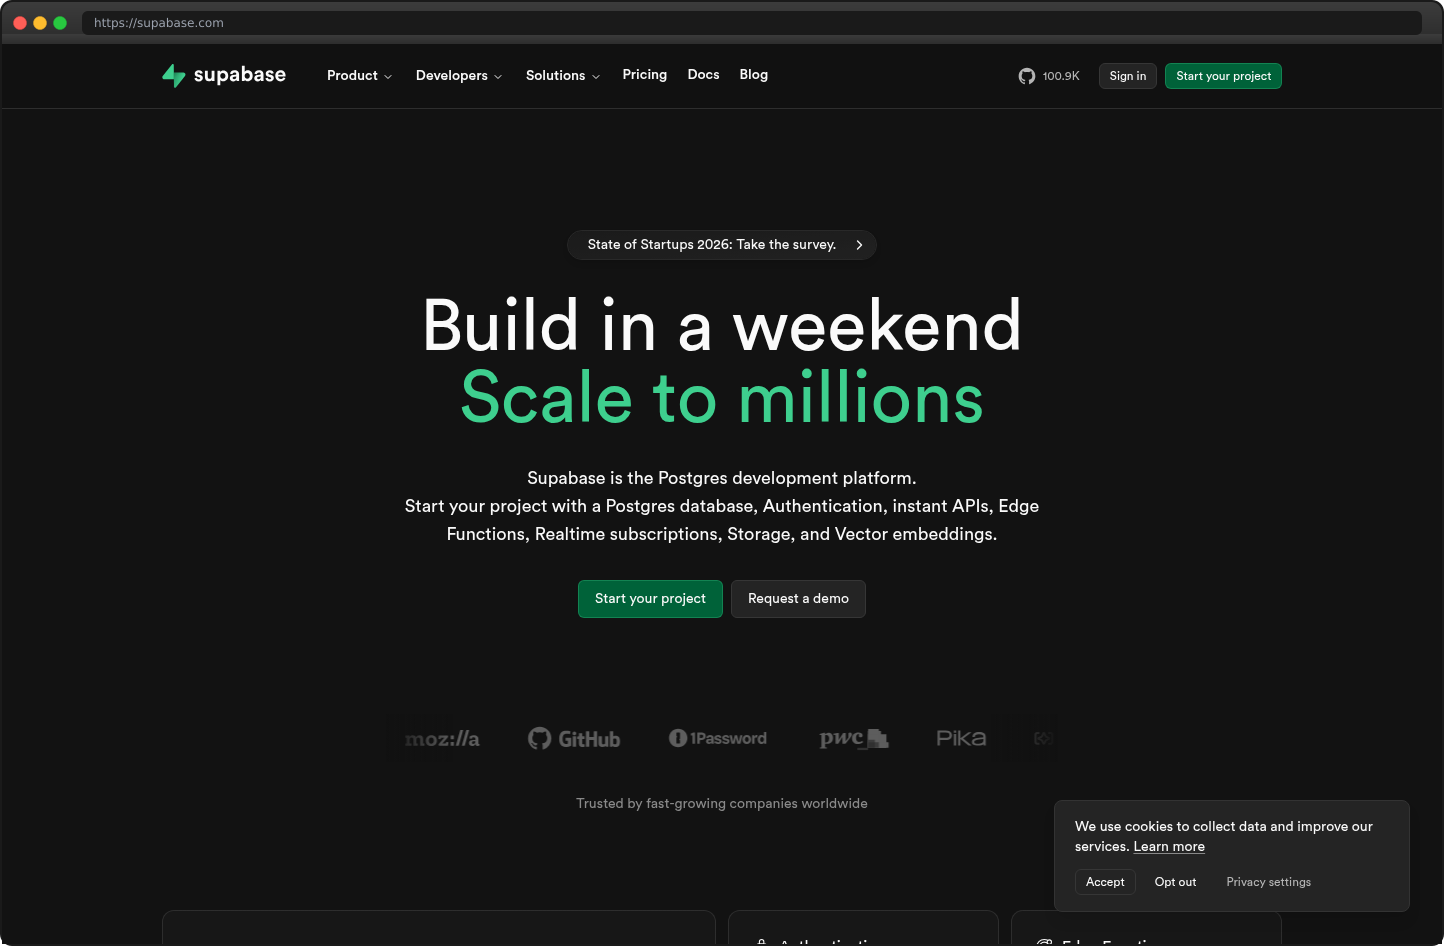Click the GitHub company logo under the hero

point(573,738)
